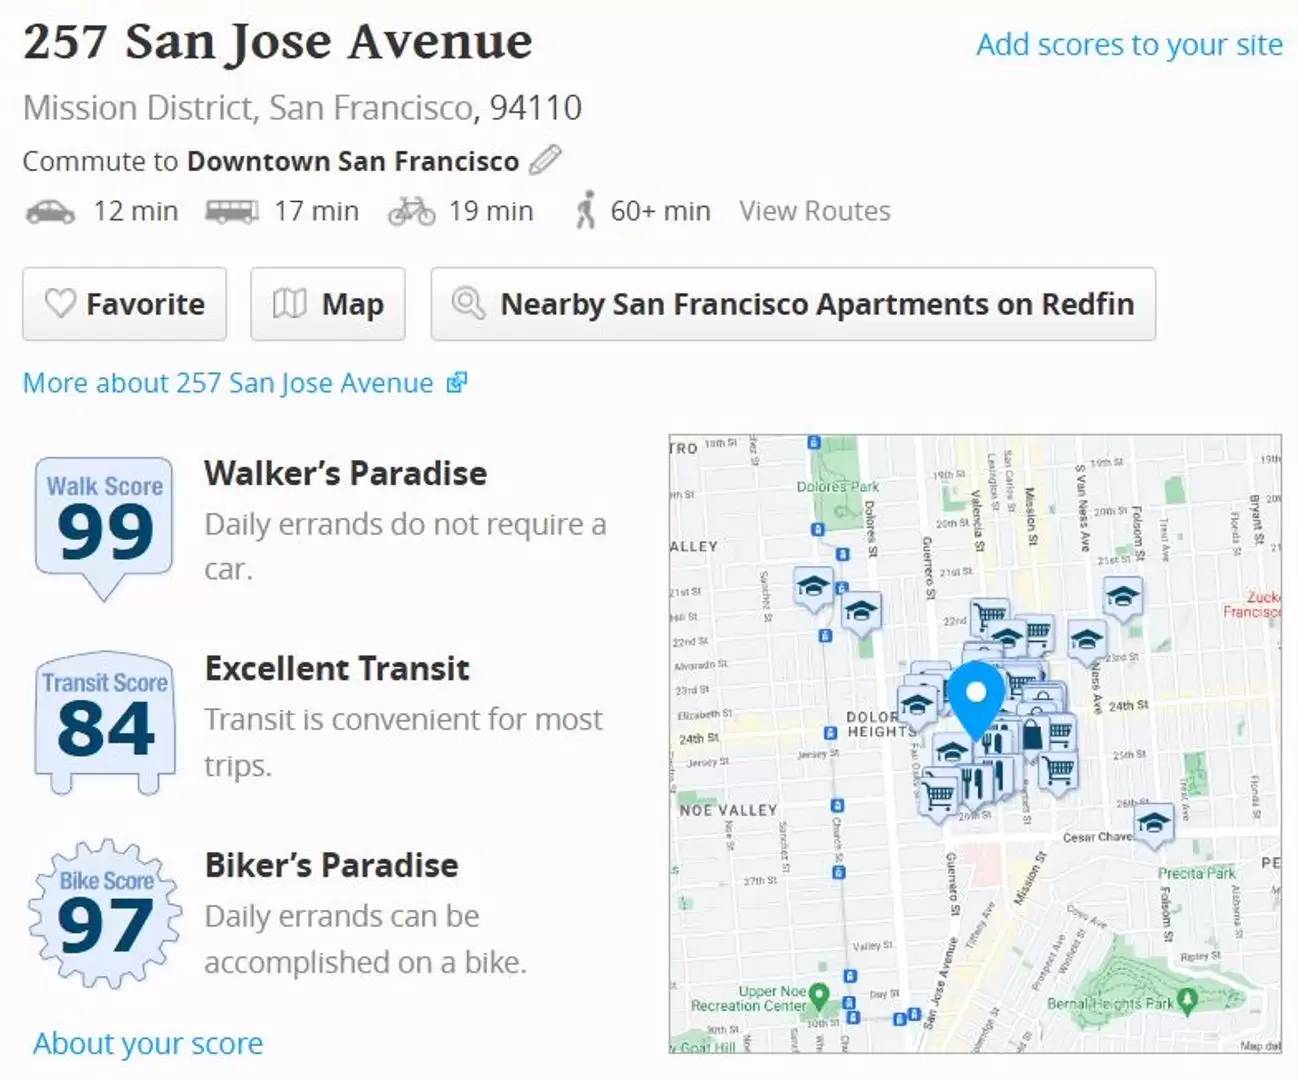Open About your score link
Image resolution: width=1298 pixels, height=1080 pixels.
148,1043
